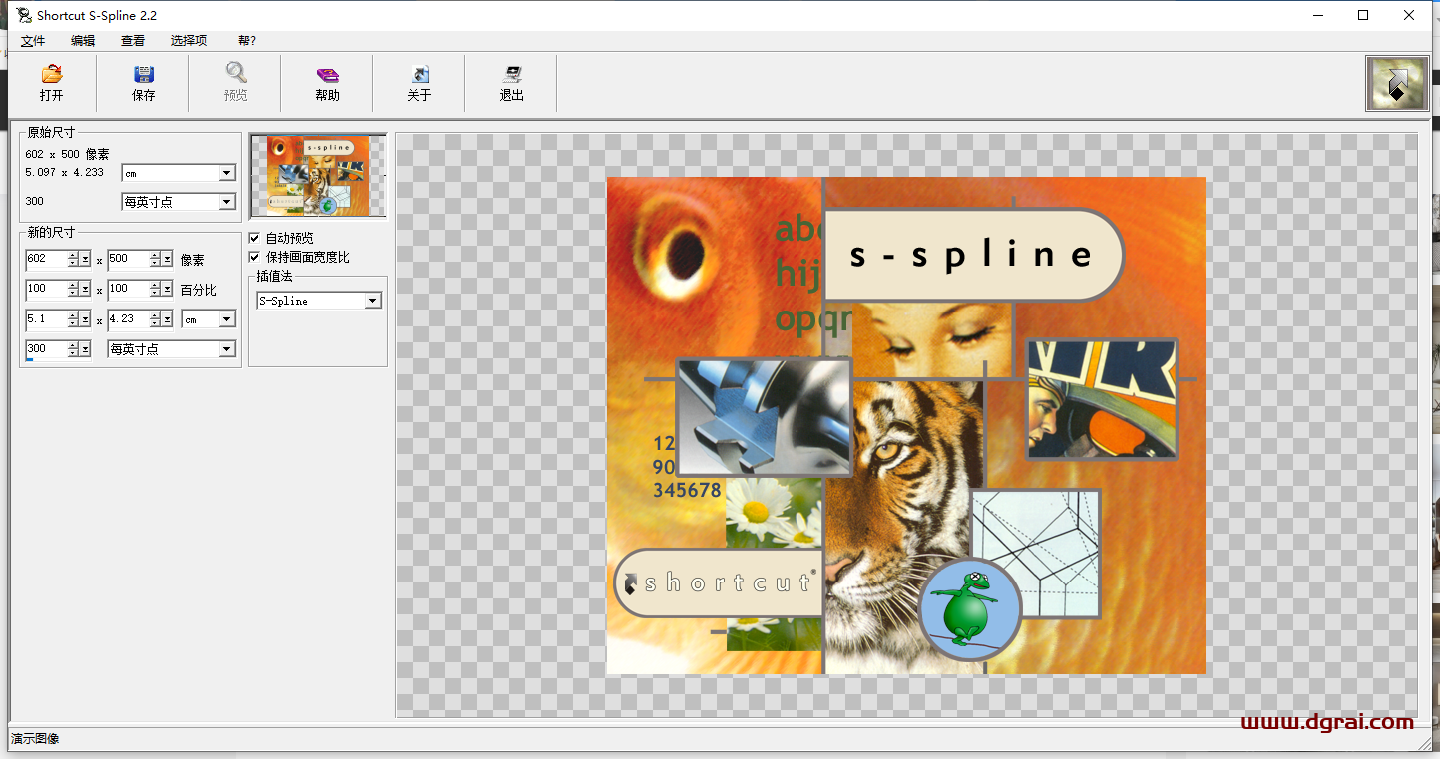Click the '602 x 500 像素' original size text
1440x759 pixels.
coord(68,154)
